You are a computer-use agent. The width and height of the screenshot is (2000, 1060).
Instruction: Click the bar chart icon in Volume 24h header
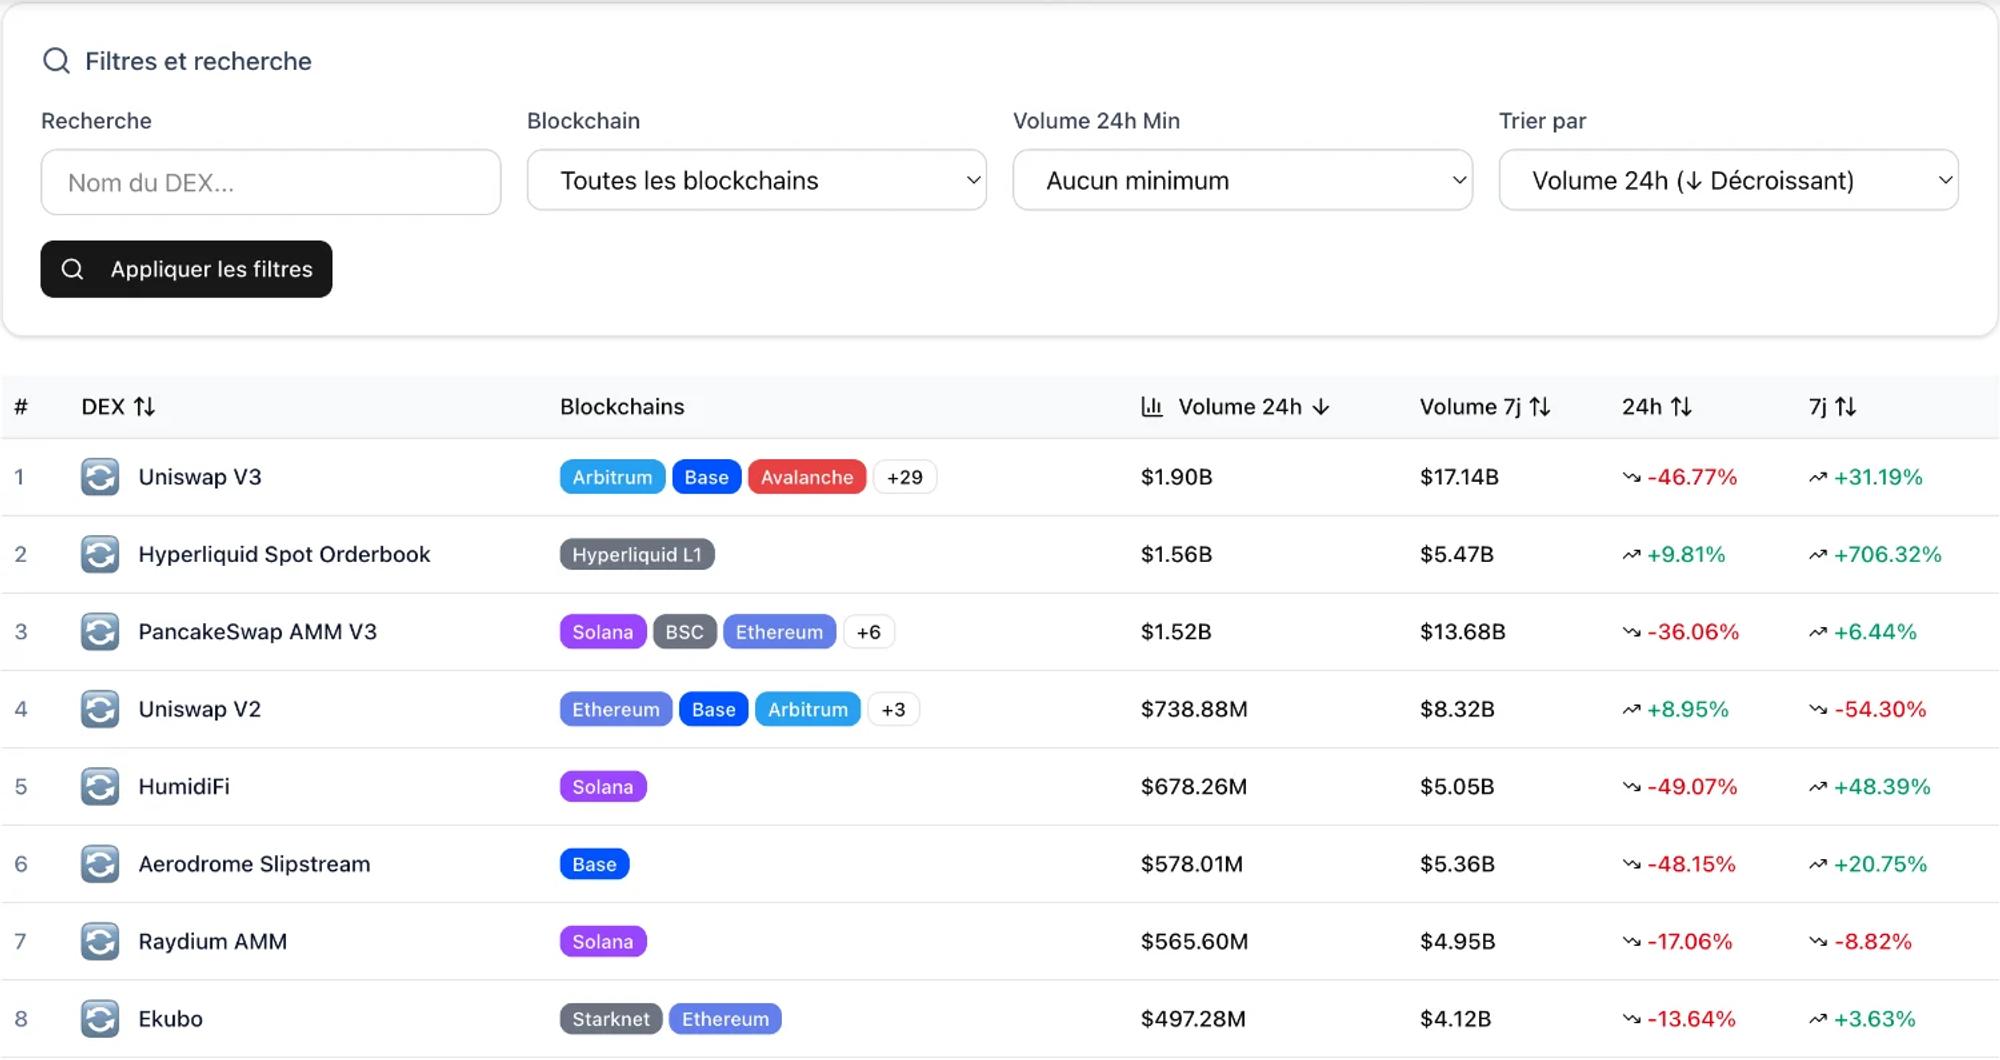[1152, 407]
